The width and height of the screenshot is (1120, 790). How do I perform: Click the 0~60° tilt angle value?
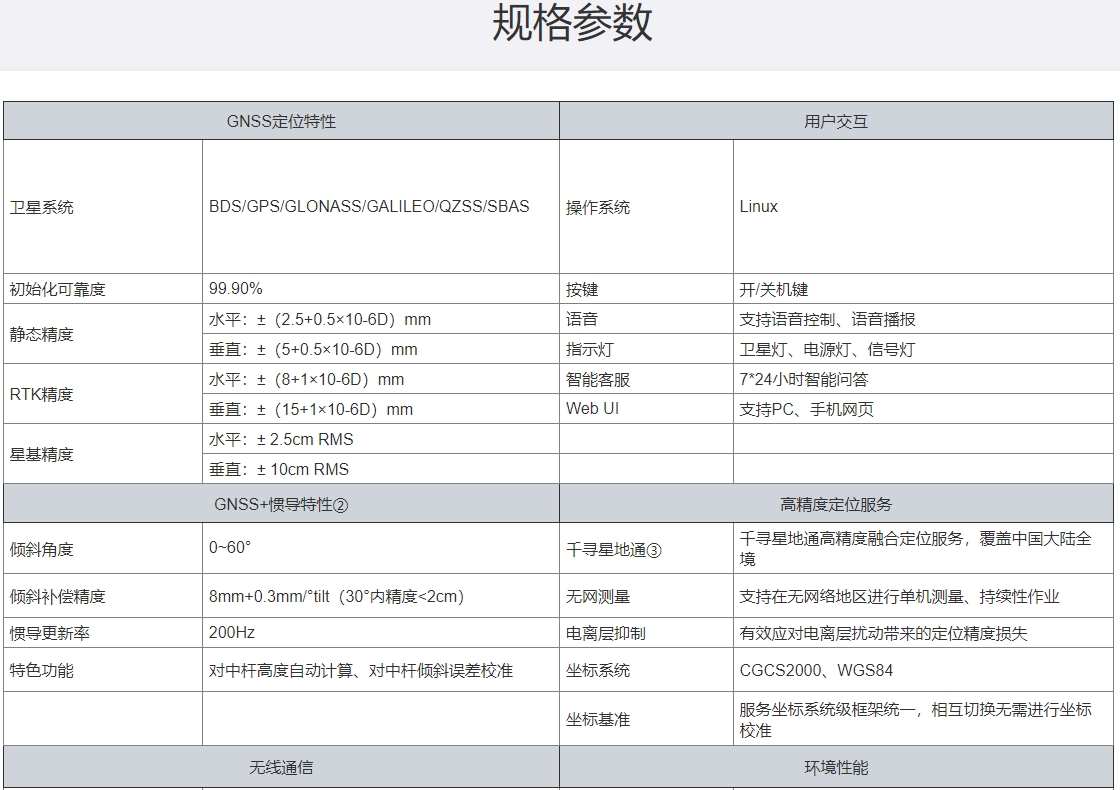point(230,548)
